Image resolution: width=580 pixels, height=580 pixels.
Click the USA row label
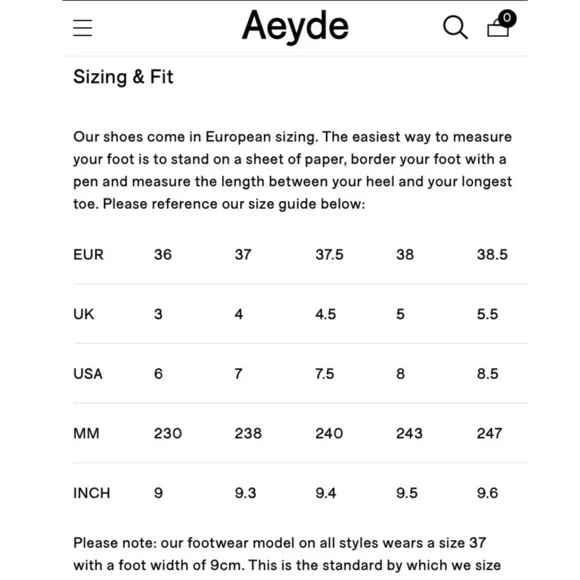coord(88,374)
